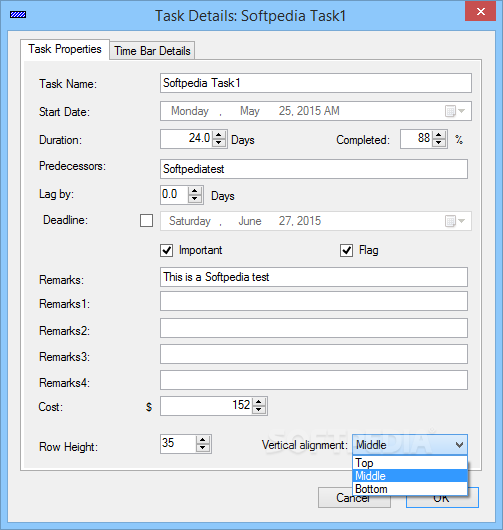
Task: Enable the Deadline checkbox
Action: (x=146, y=221)
